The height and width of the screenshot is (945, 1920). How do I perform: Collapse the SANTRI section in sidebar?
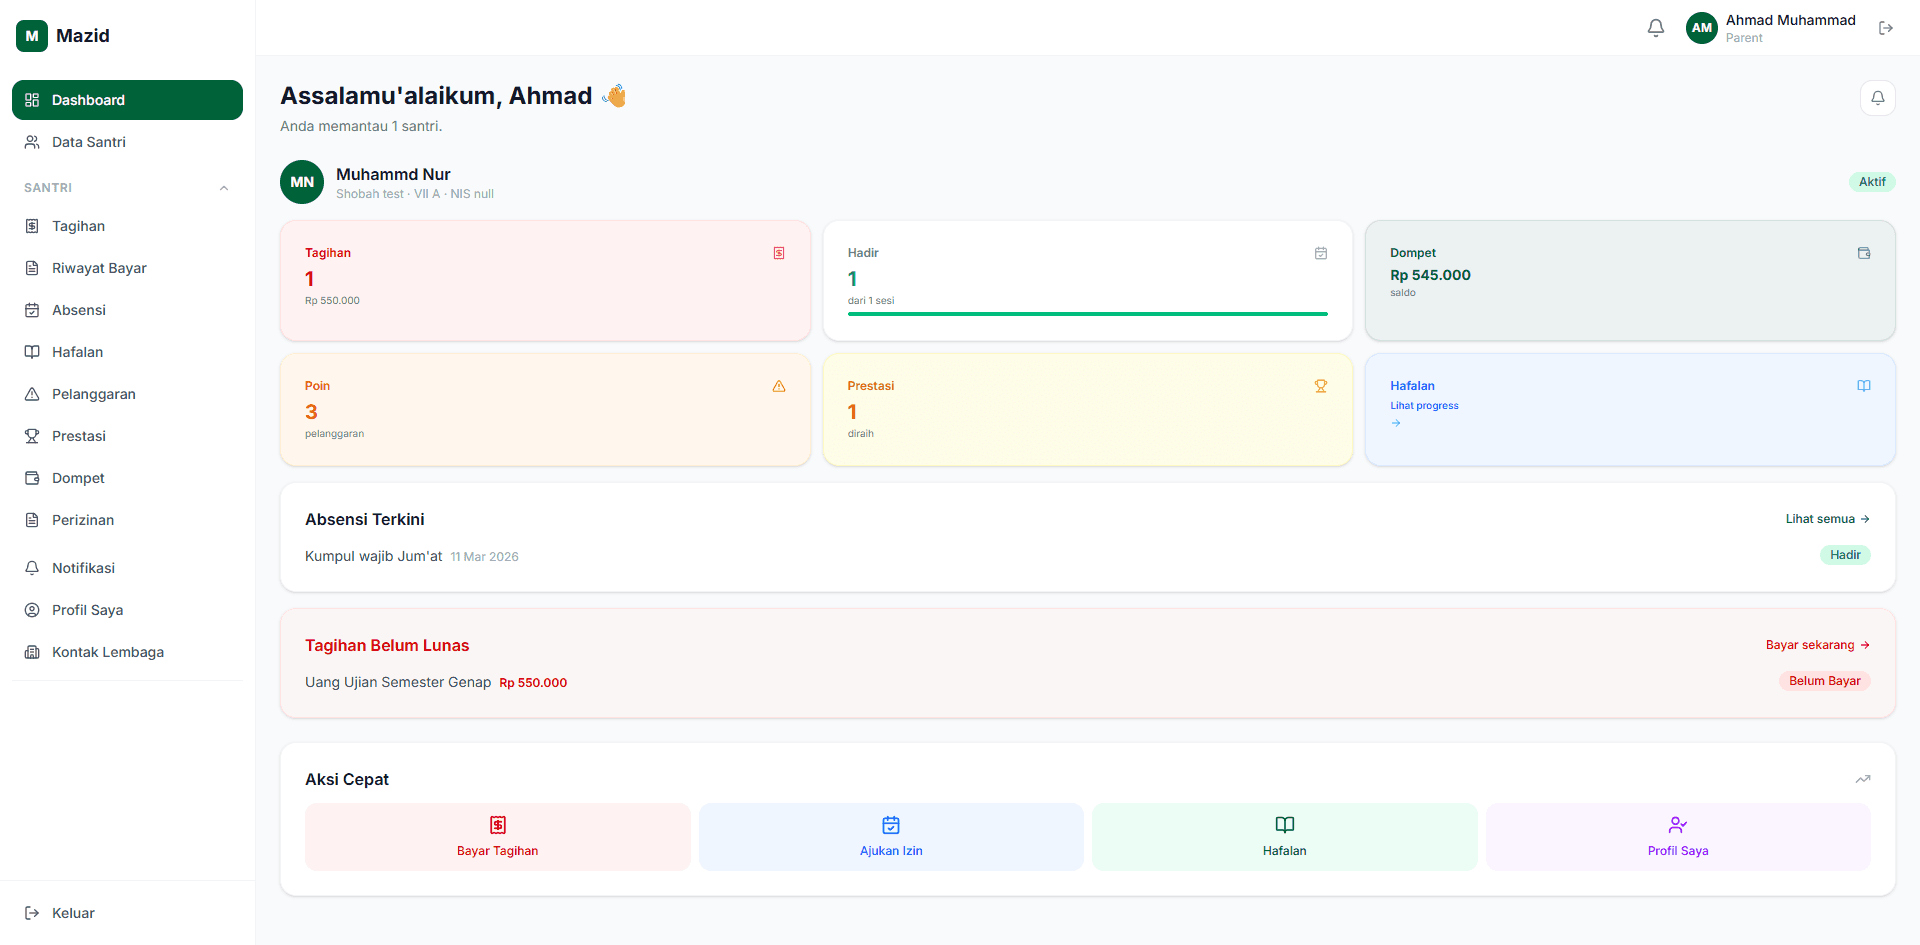coord(223,188)
